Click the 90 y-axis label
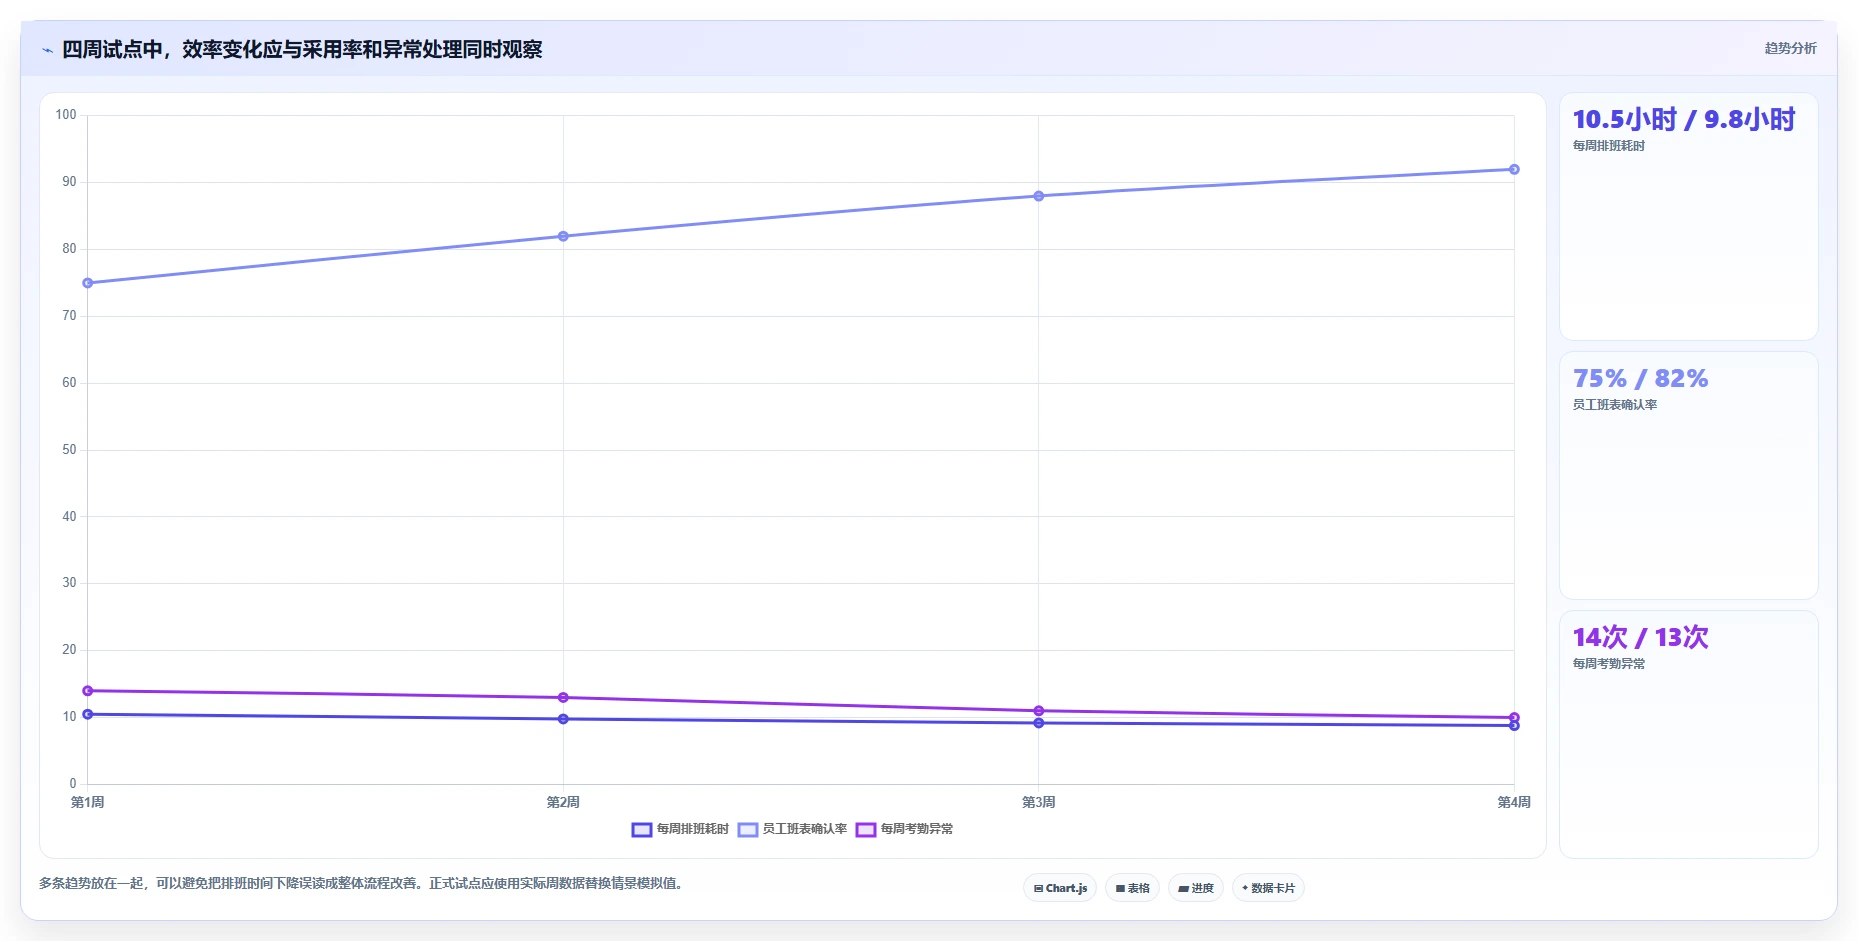 pos(69,182)
